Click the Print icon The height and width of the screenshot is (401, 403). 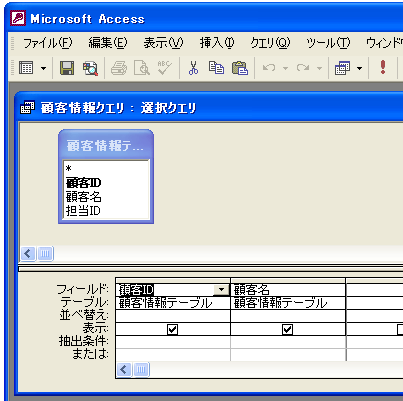coord(119,68)
